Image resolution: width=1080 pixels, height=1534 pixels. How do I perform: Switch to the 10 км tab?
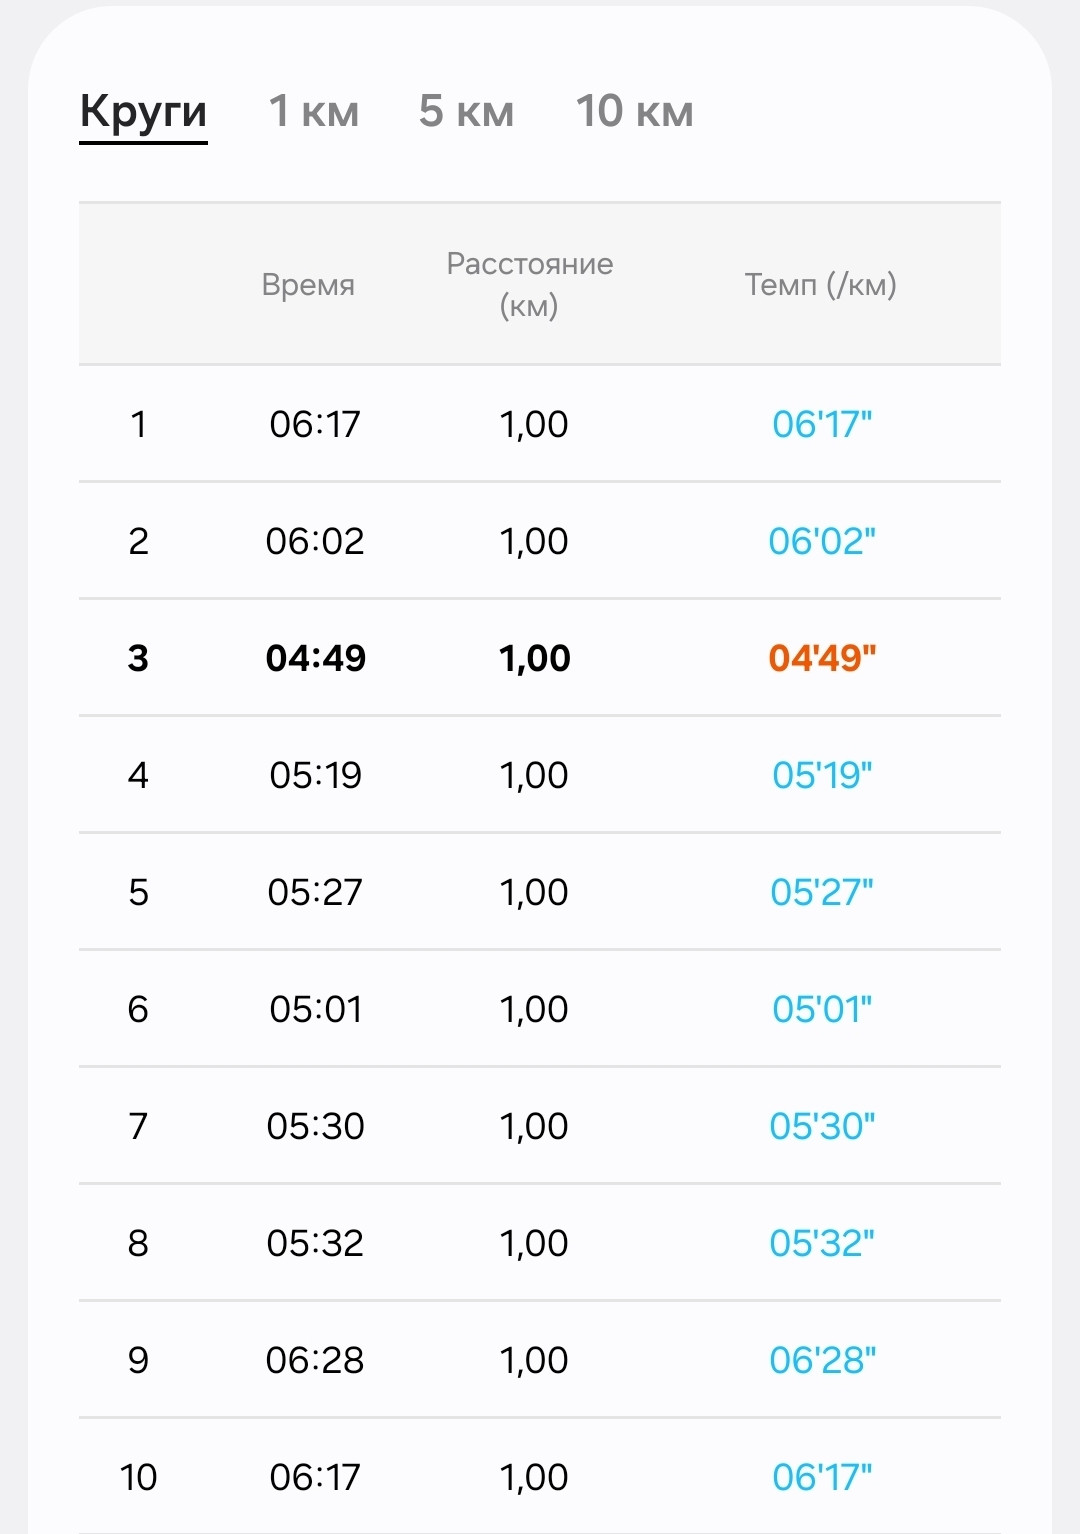634,111
